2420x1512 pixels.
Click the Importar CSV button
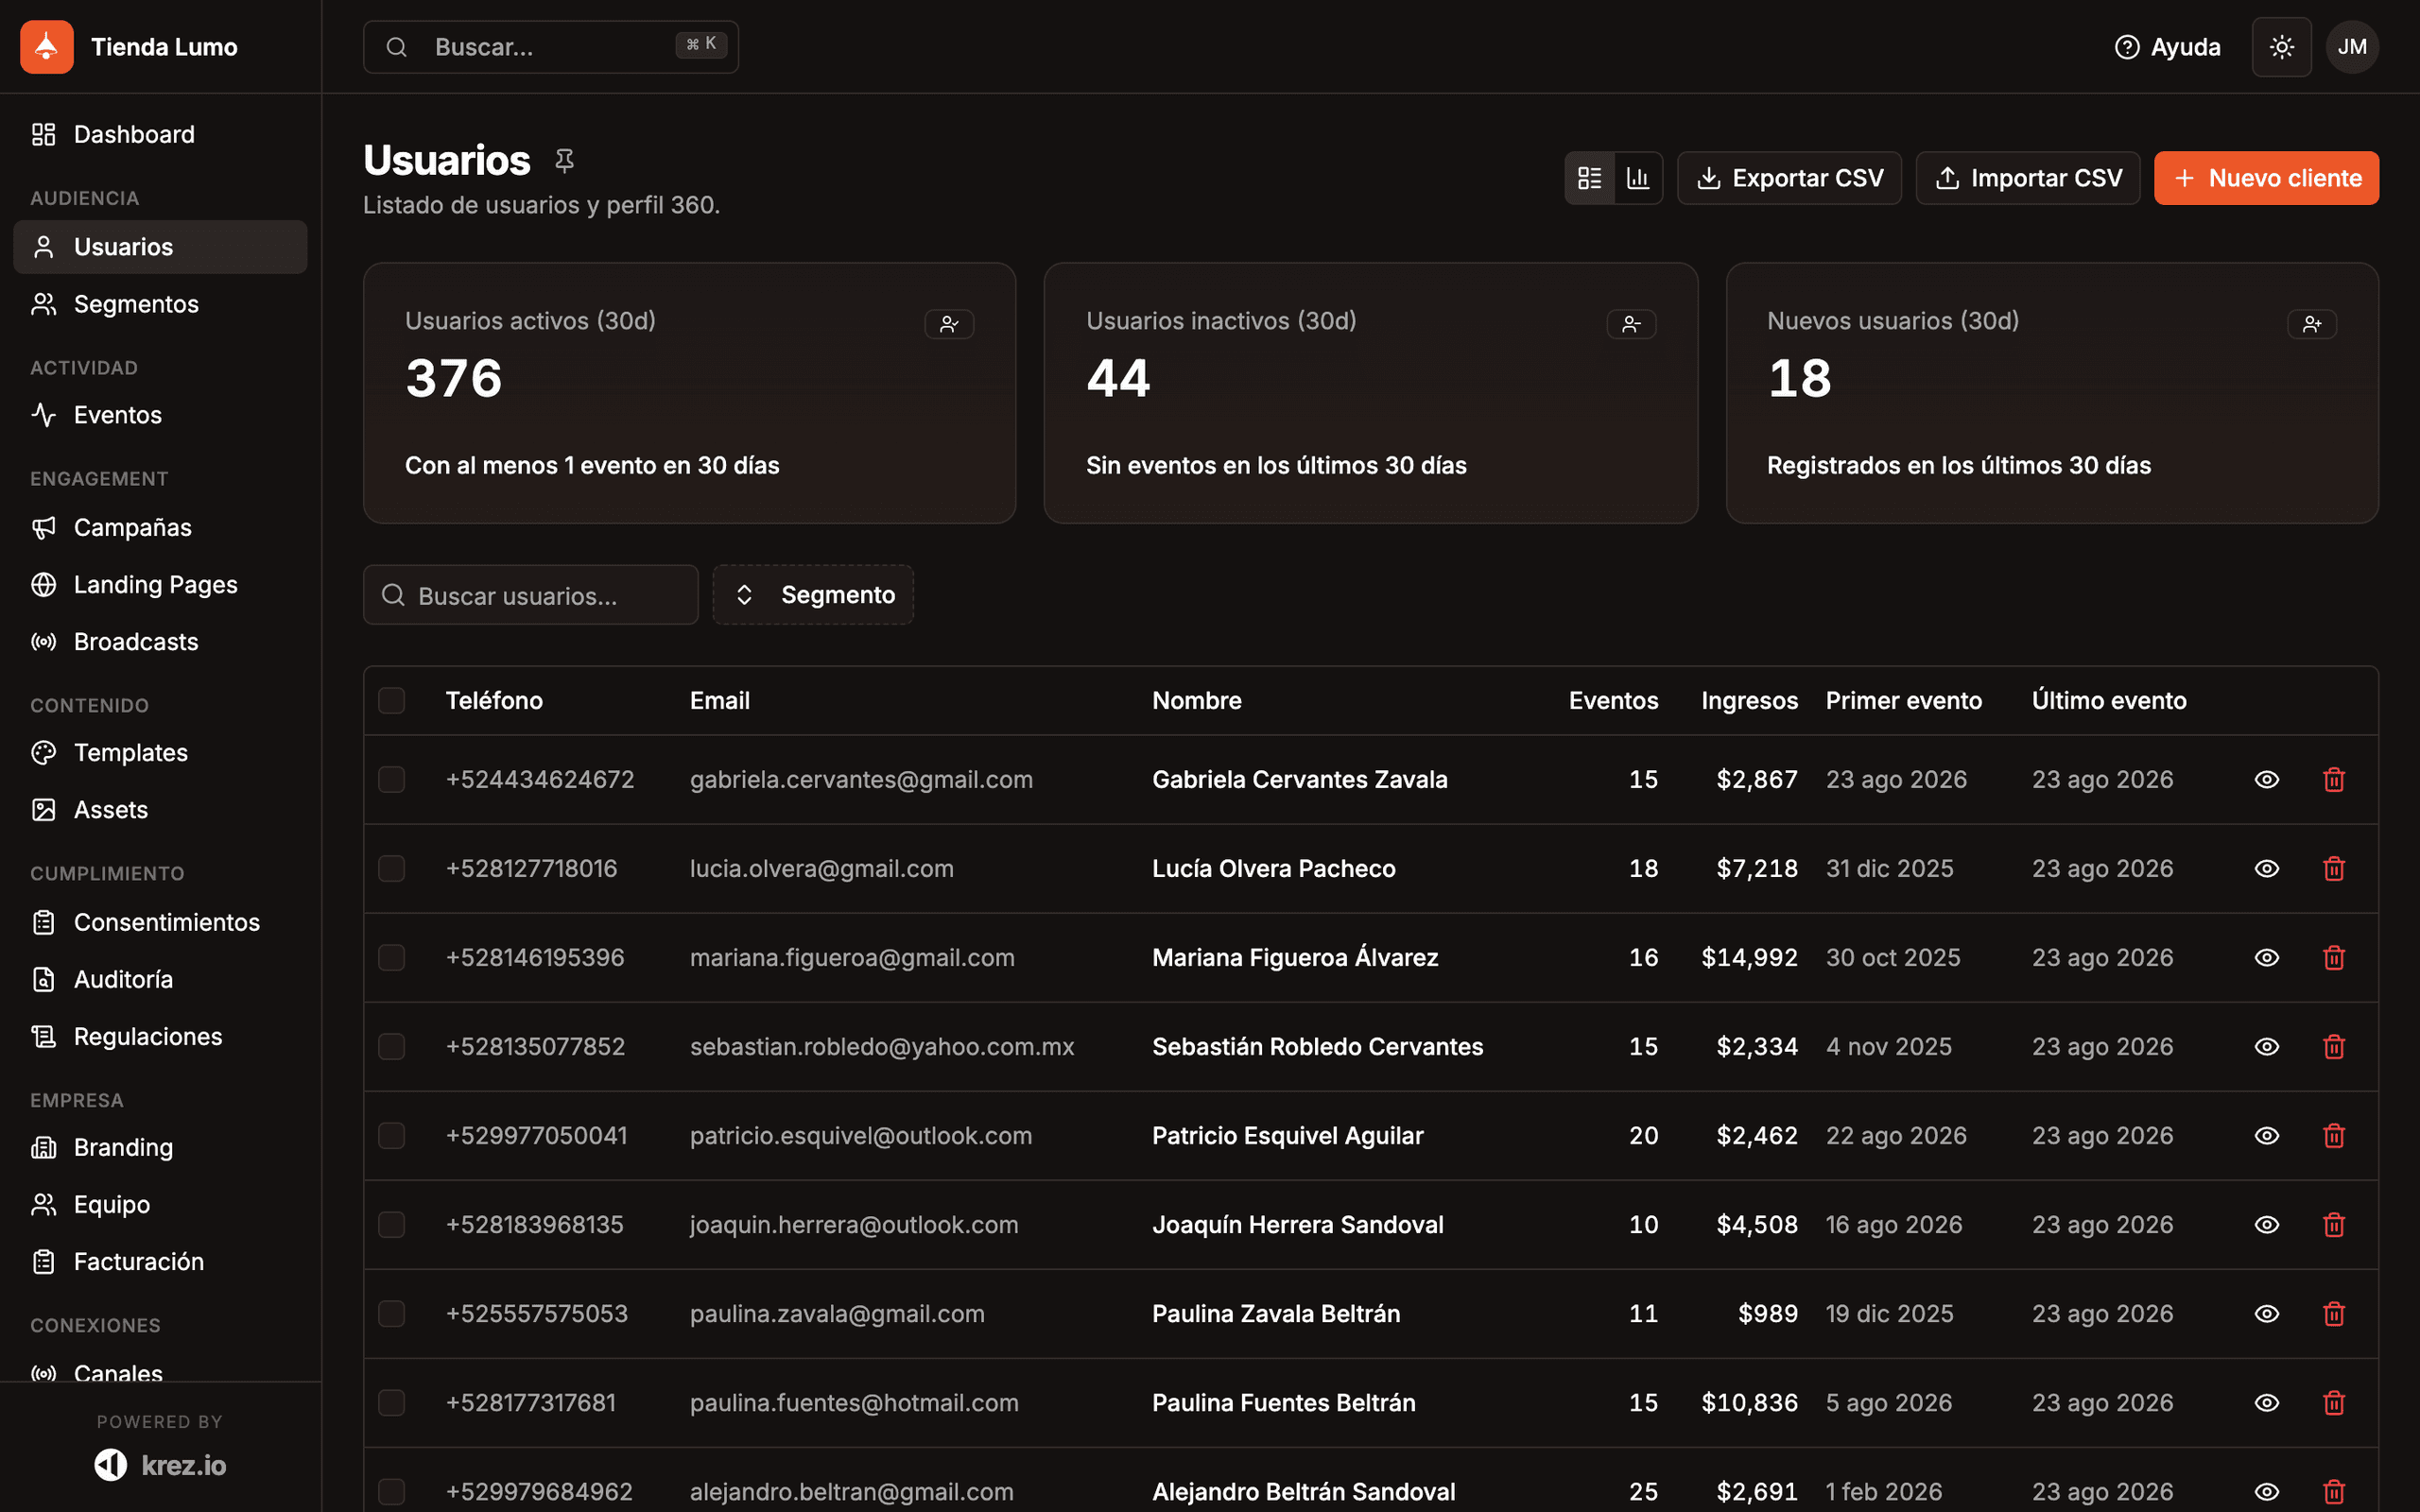click(2027, 178)
